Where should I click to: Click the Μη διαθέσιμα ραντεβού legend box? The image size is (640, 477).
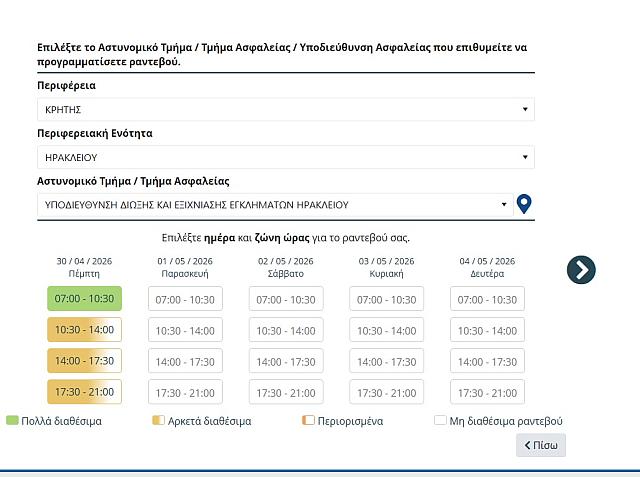point(440,421)
